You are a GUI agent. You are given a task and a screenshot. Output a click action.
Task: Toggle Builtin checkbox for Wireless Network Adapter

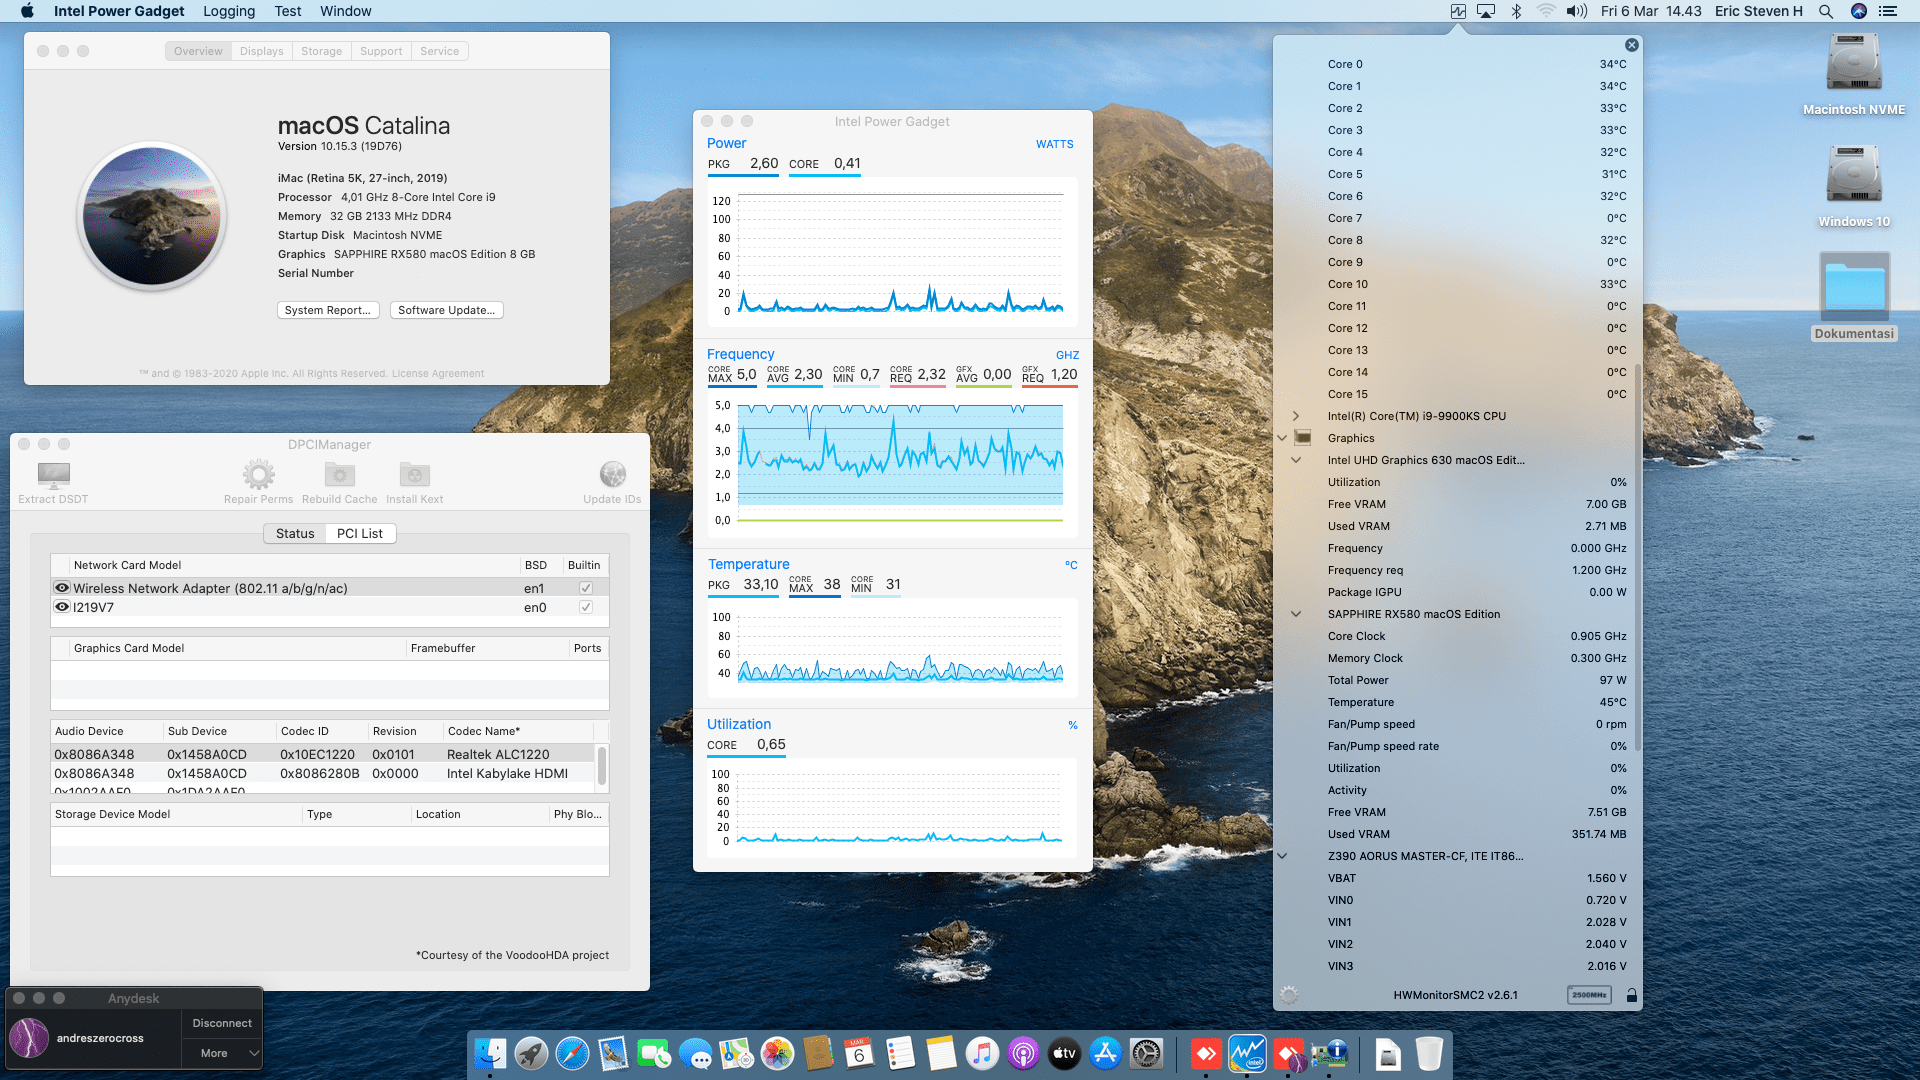(586, 588)
